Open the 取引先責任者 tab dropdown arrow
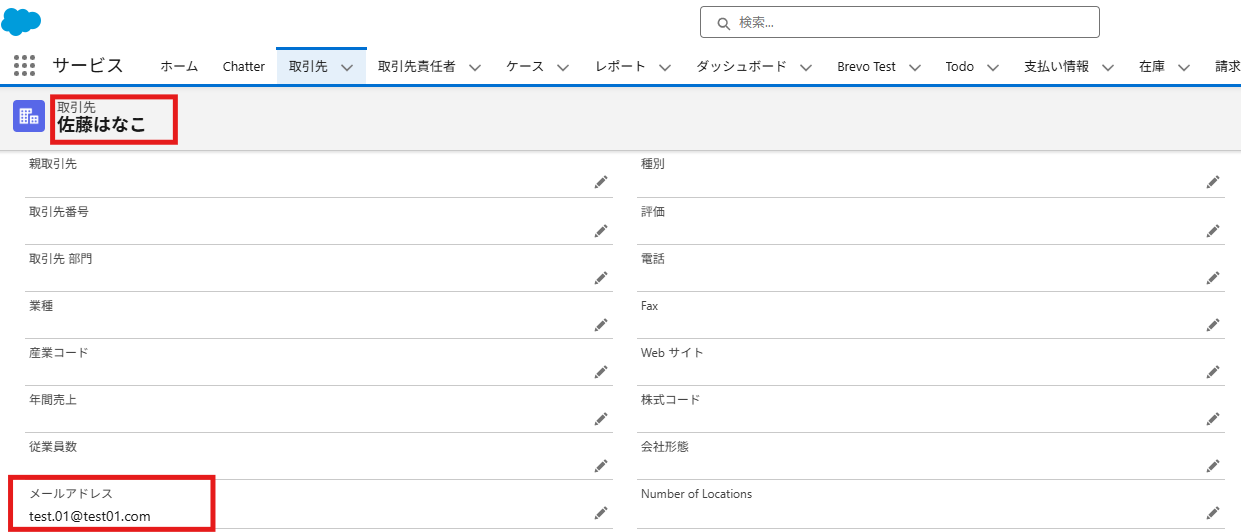 click(475, 67)
